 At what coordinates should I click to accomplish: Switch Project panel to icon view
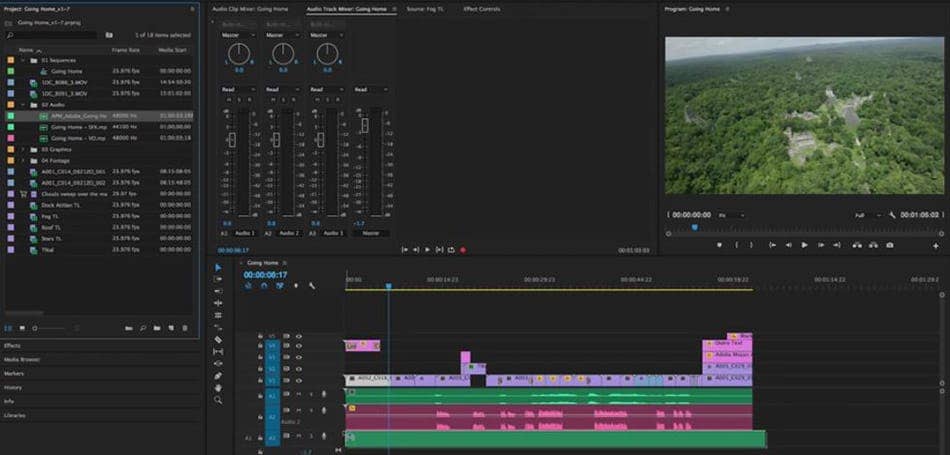22,328
